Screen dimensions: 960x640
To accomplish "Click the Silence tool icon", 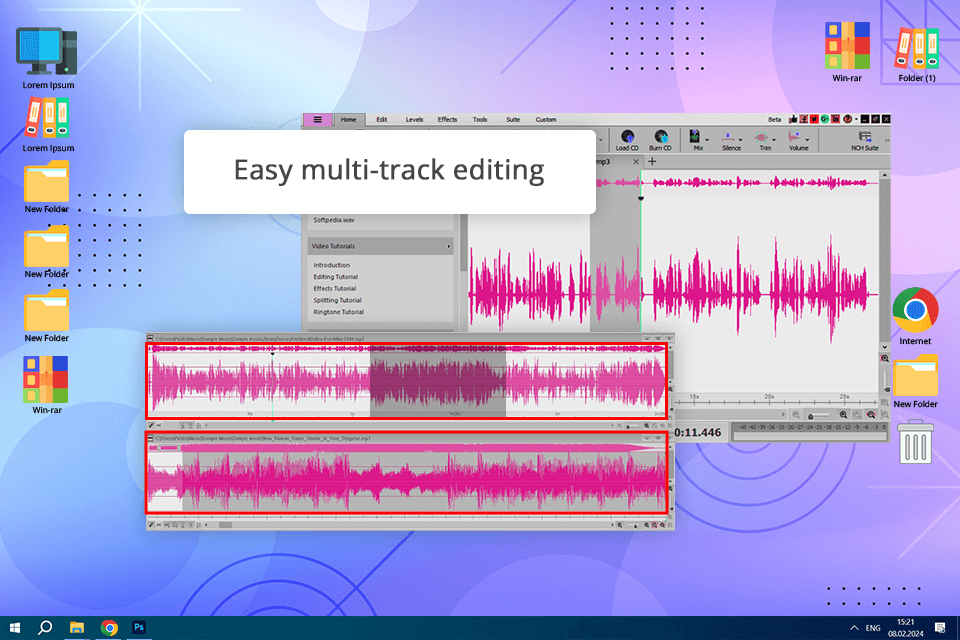I will tap(728, 137).
